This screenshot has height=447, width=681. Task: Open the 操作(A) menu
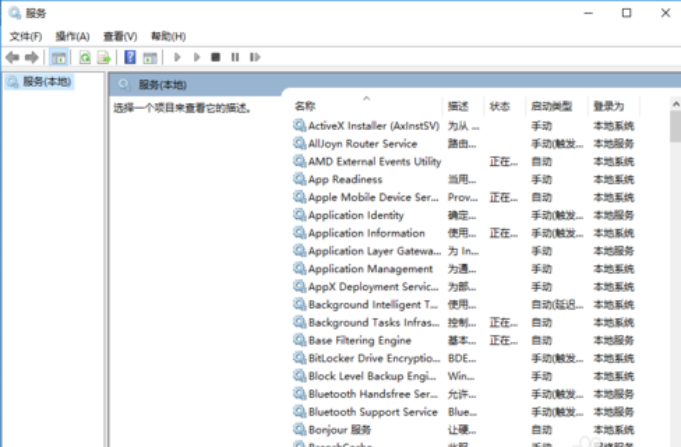[x=72, y=36]
